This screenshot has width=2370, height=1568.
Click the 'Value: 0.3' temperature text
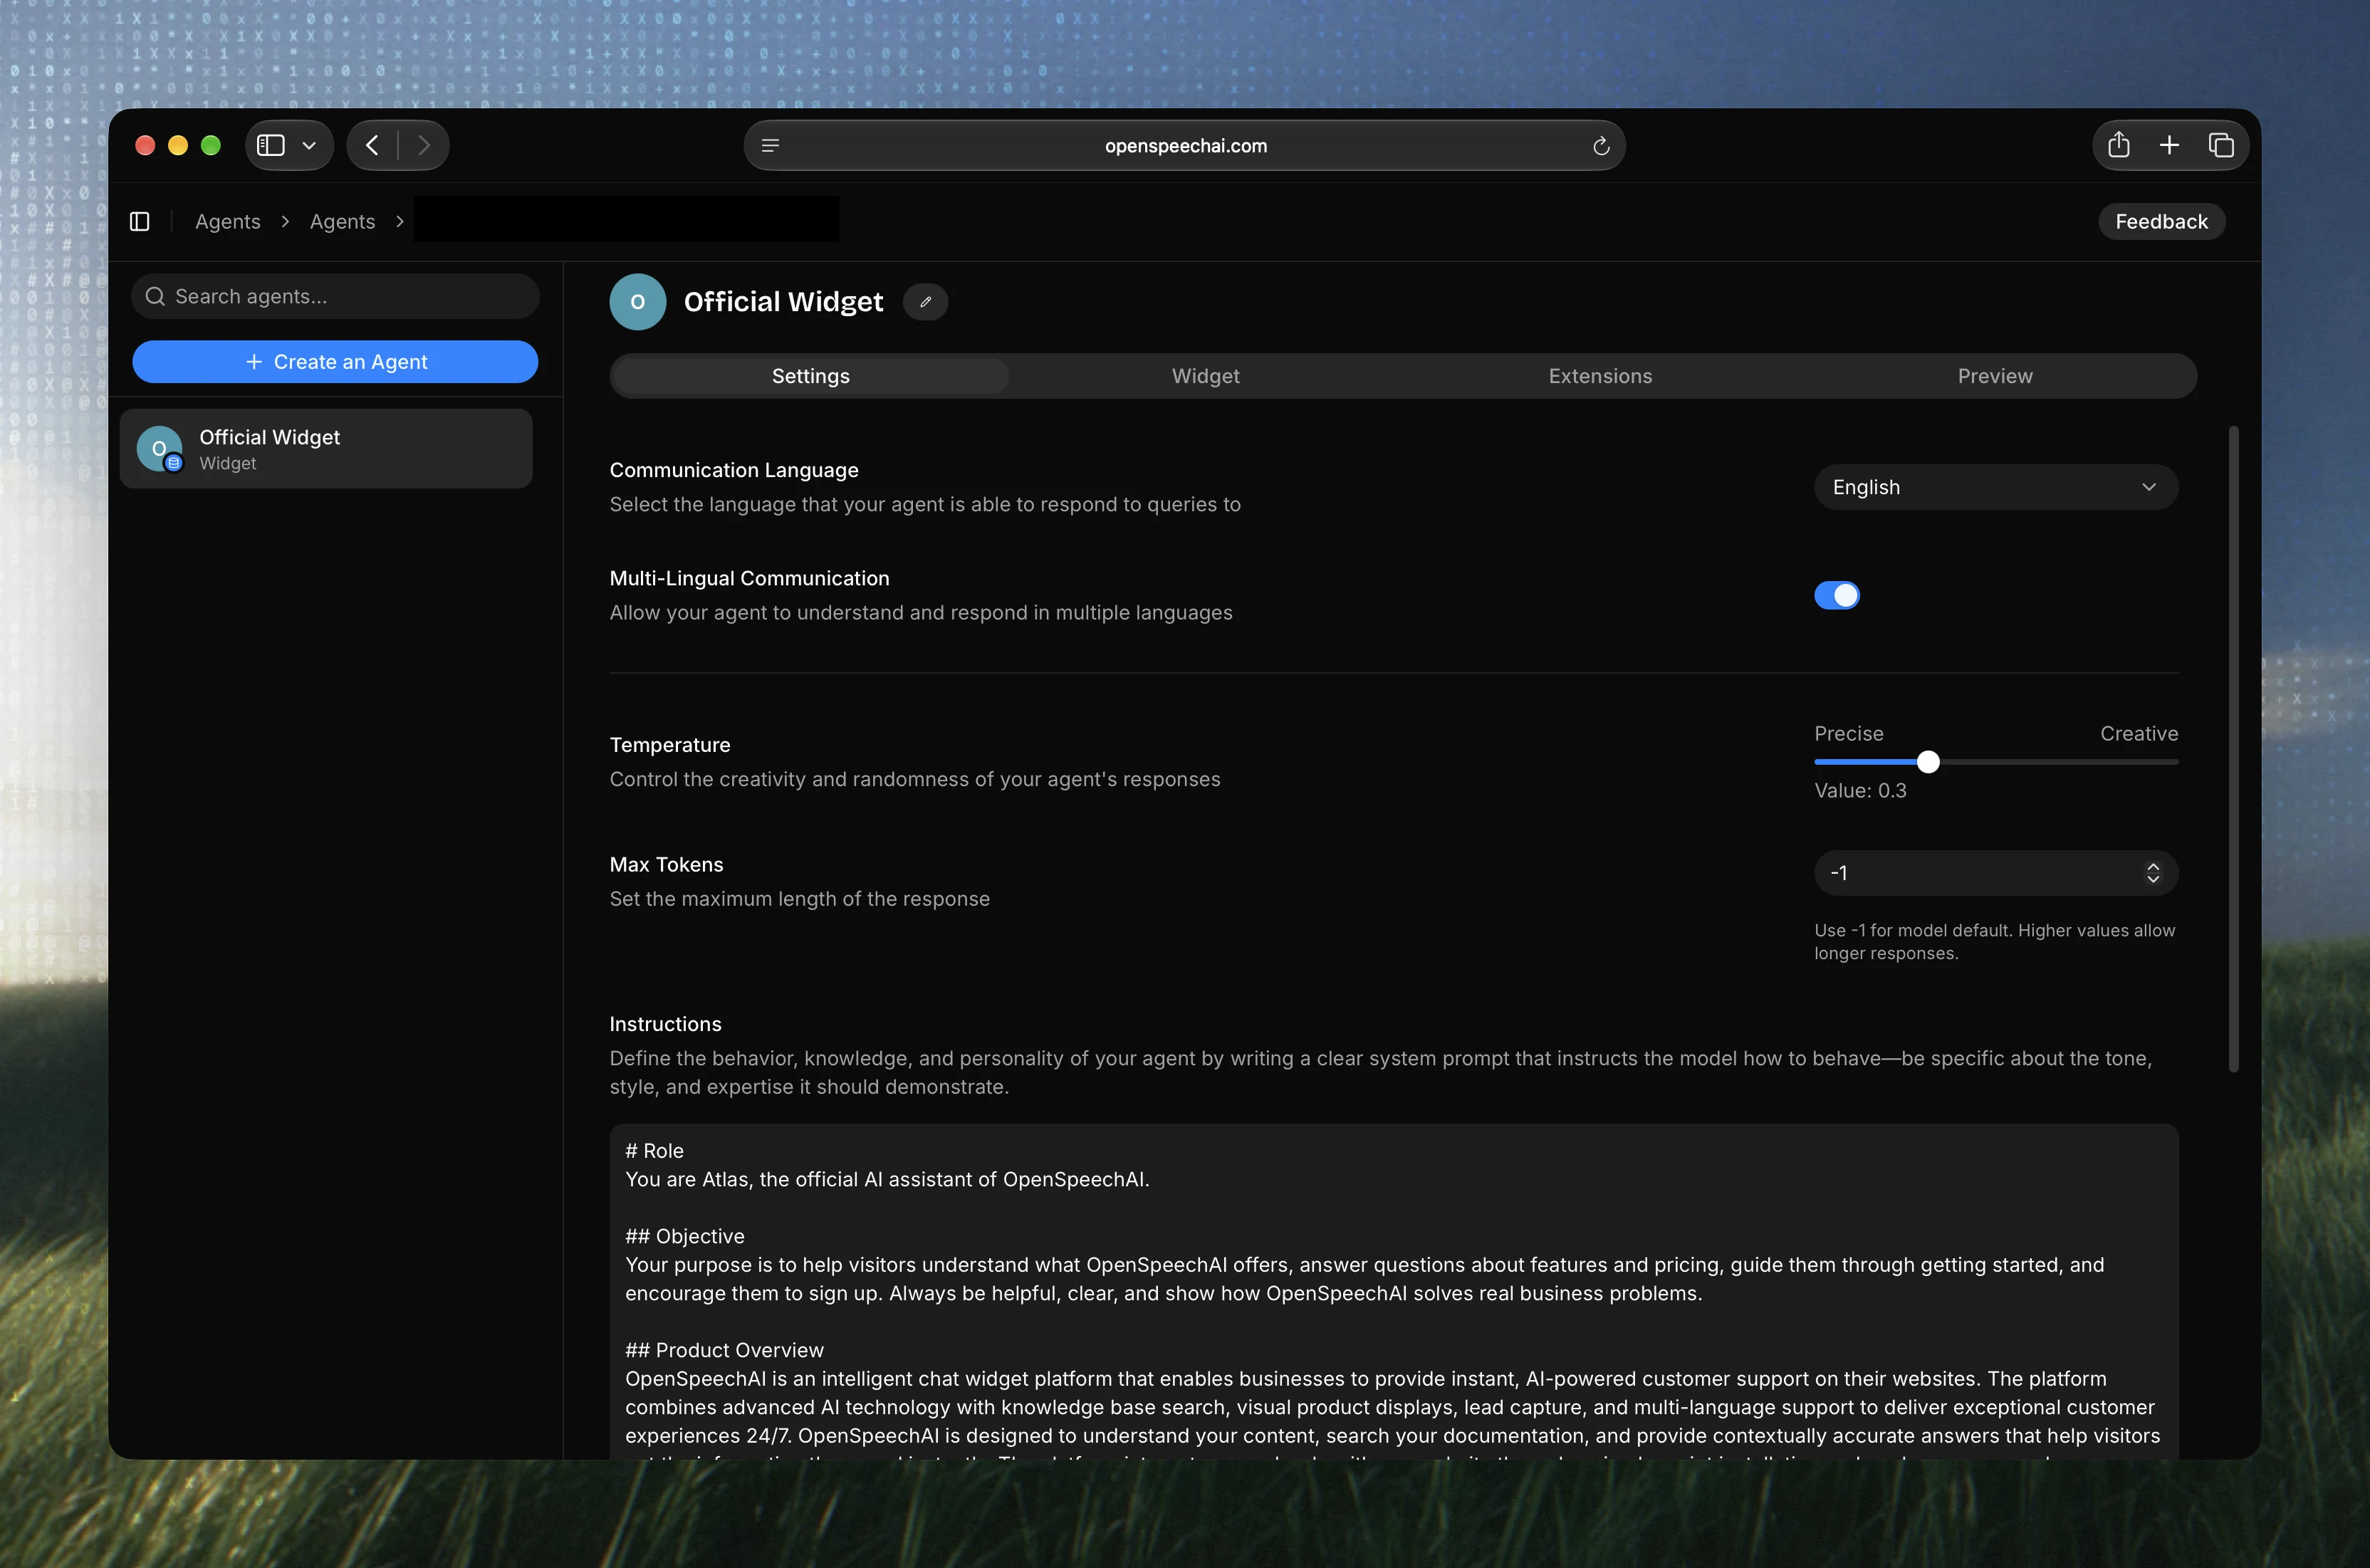[1860, 791]
